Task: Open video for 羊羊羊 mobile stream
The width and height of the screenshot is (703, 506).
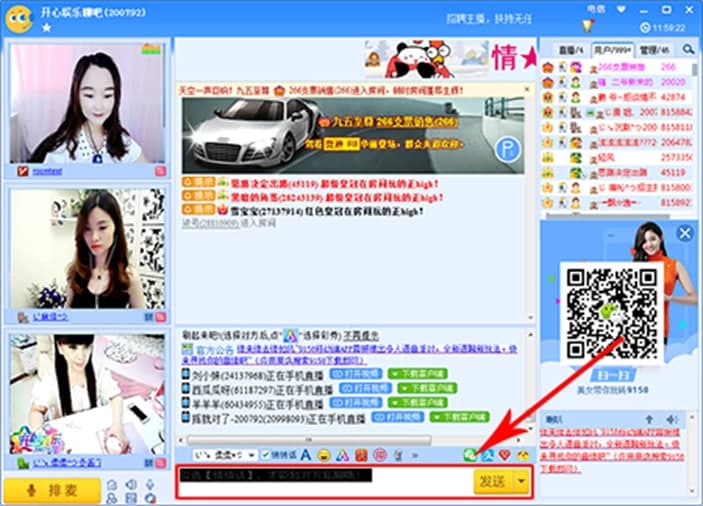Action: pos(355,402)
